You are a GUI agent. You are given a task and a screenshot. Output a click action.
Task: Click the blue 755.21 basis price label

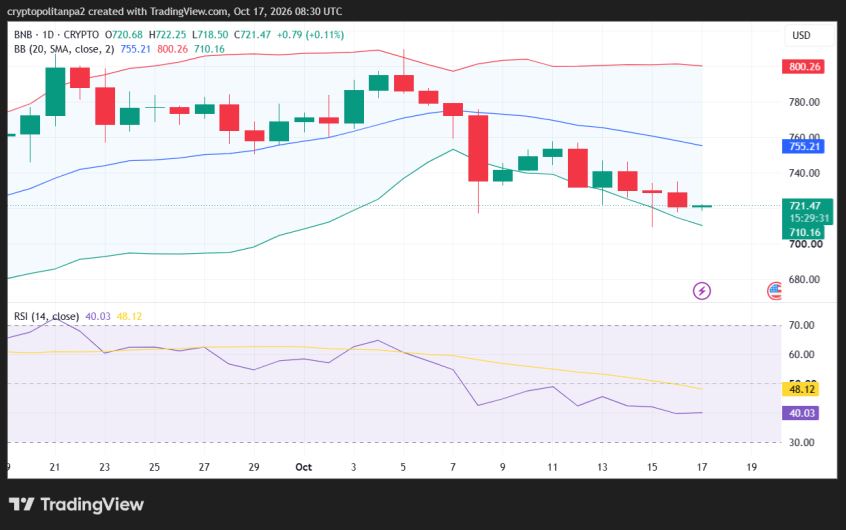click(x=803, y=146)
